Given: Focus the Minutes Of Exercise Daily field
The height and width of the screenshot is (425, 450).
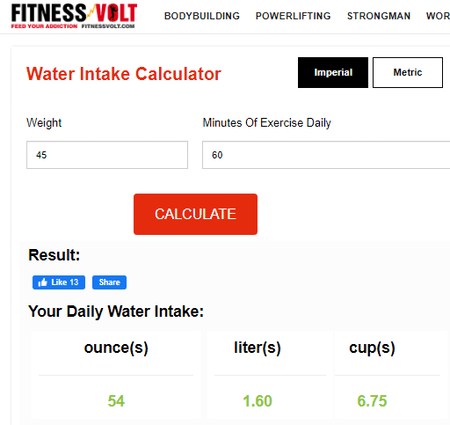Looking at the screenshot, I should pos(326,155).
